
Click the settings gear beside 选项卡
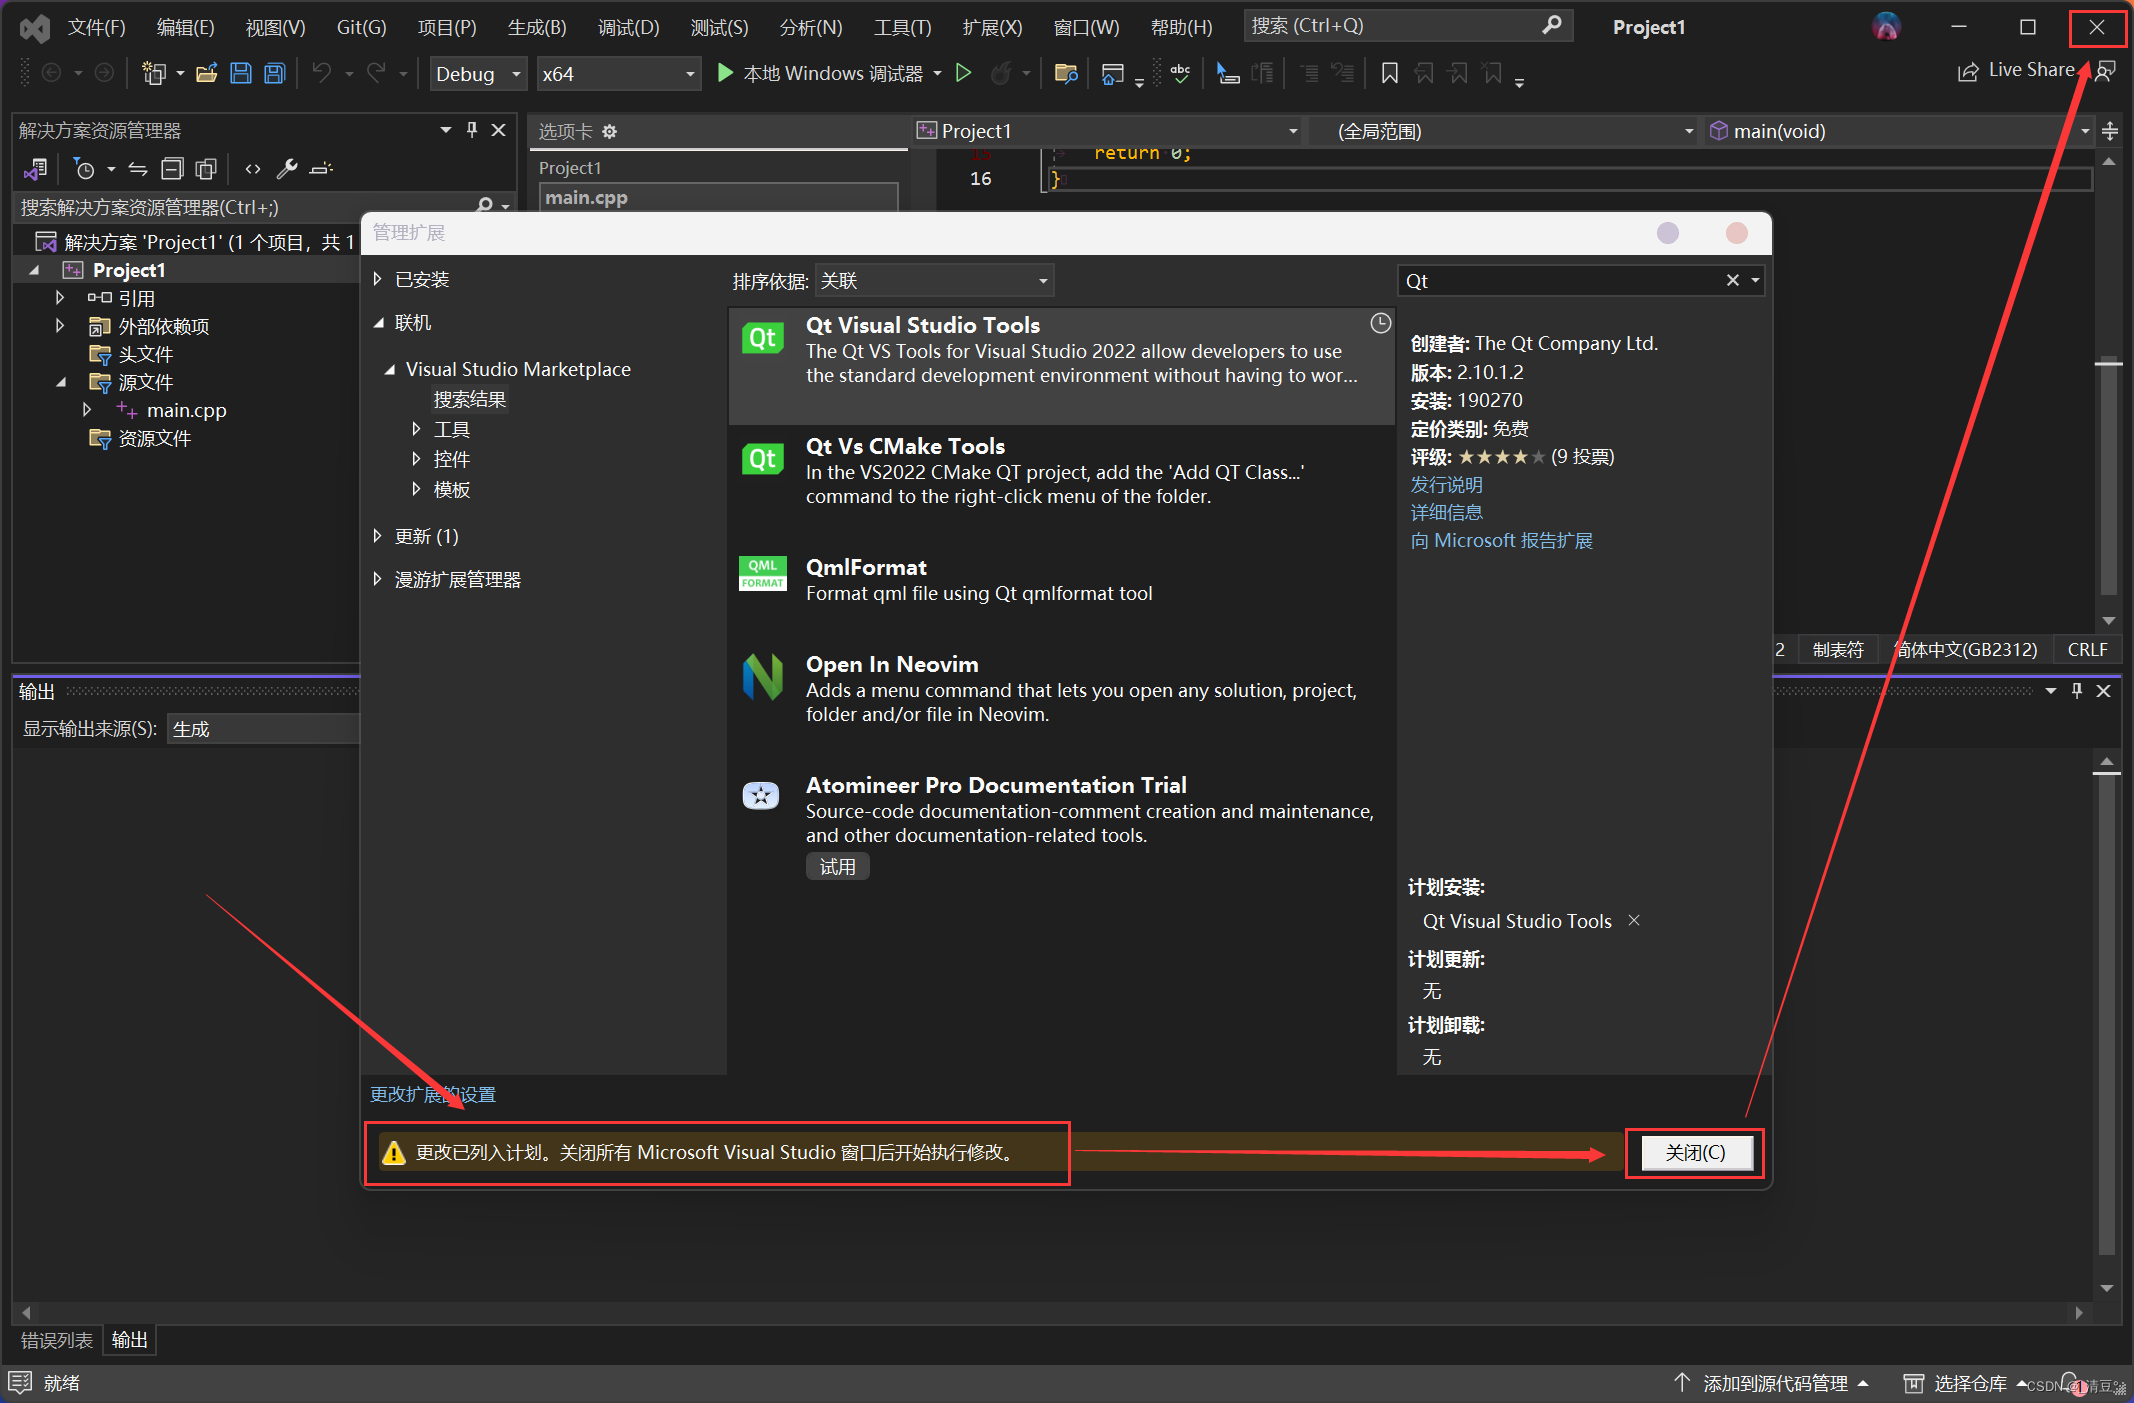(609, 131)
